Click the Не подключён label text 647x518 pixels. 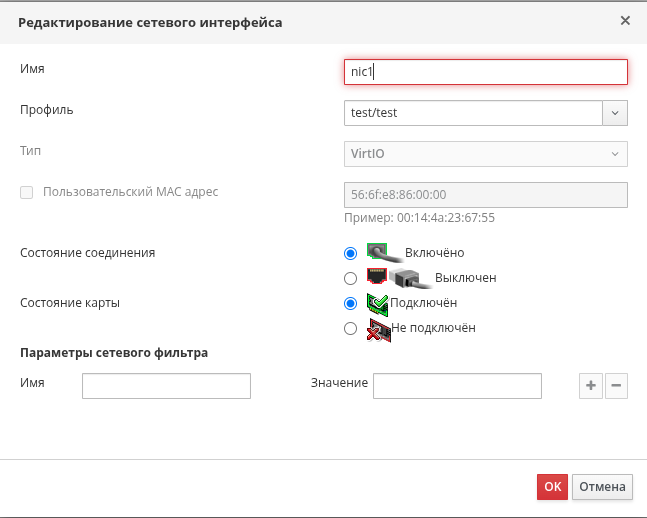(433, 328)
